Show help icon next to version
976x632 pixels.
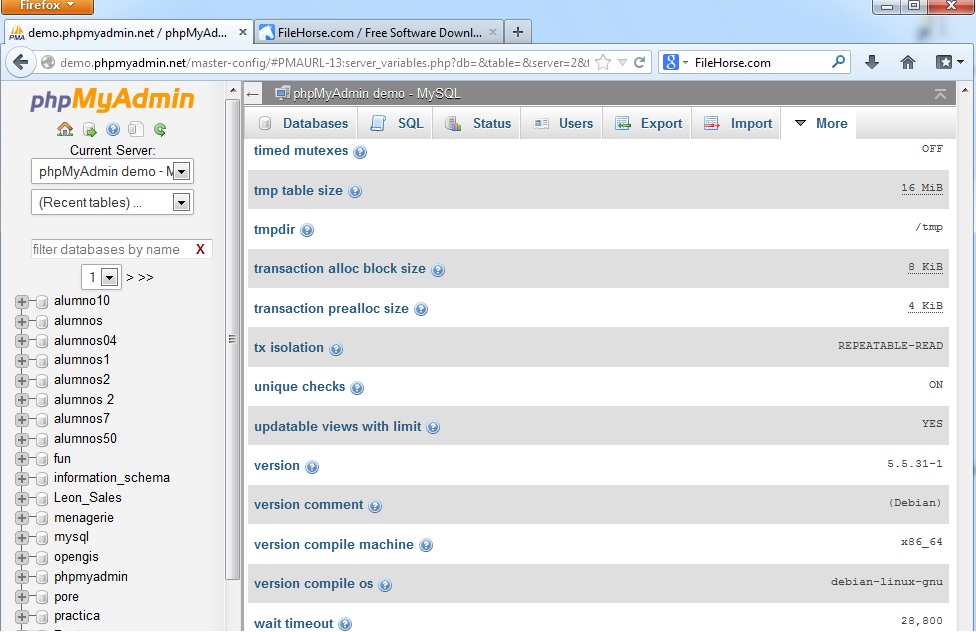[x=312, y=467]
